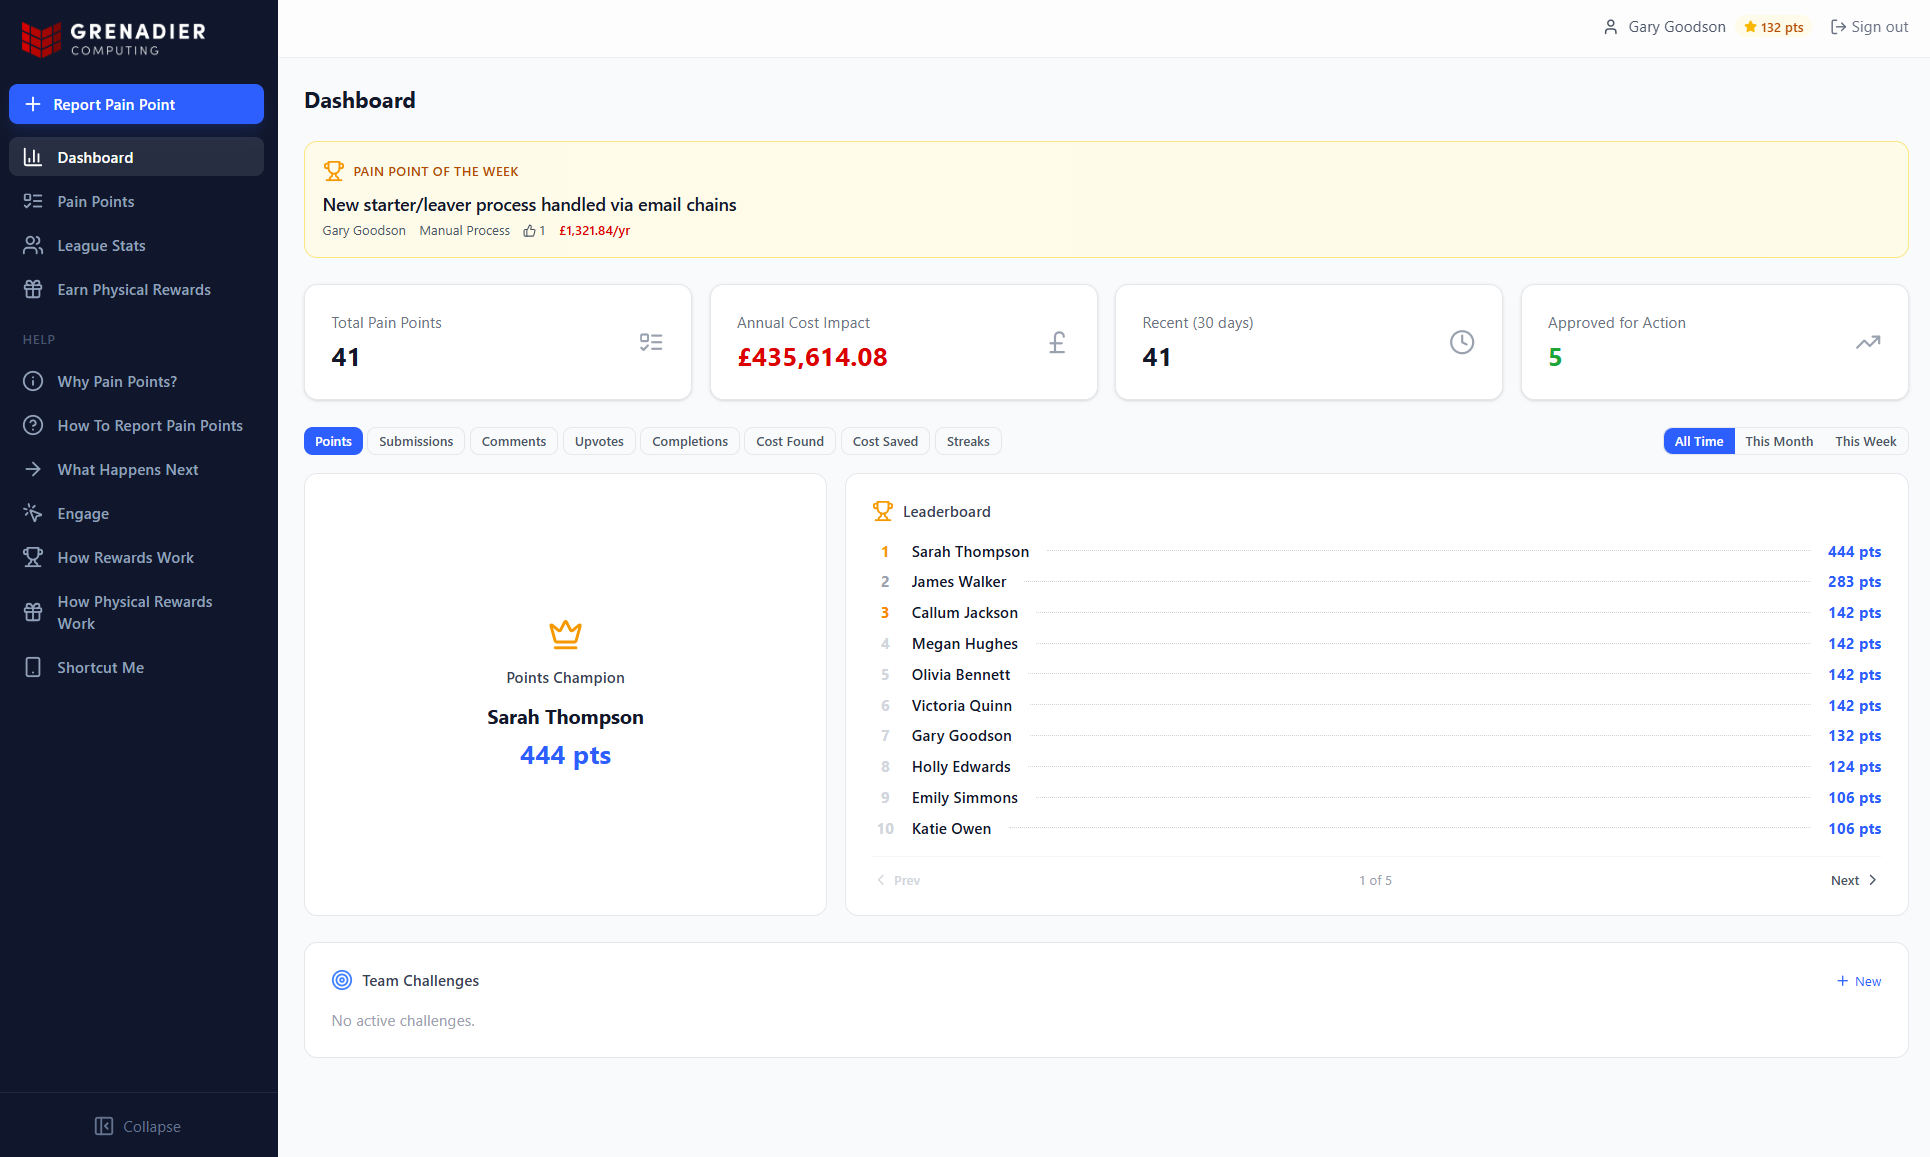This screenshot has width=1930, height=1157.
Task: Collapse the sidebar navigation
Action: (138, 1126)
